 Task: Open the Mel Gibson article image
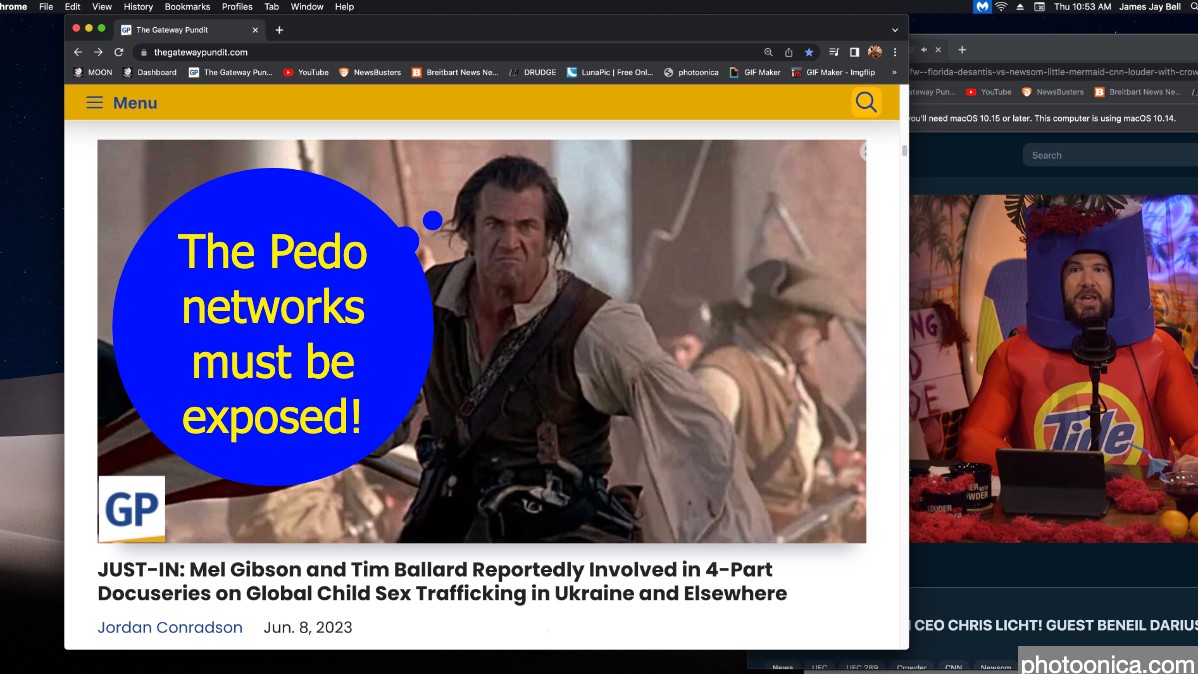coord(481,341)
